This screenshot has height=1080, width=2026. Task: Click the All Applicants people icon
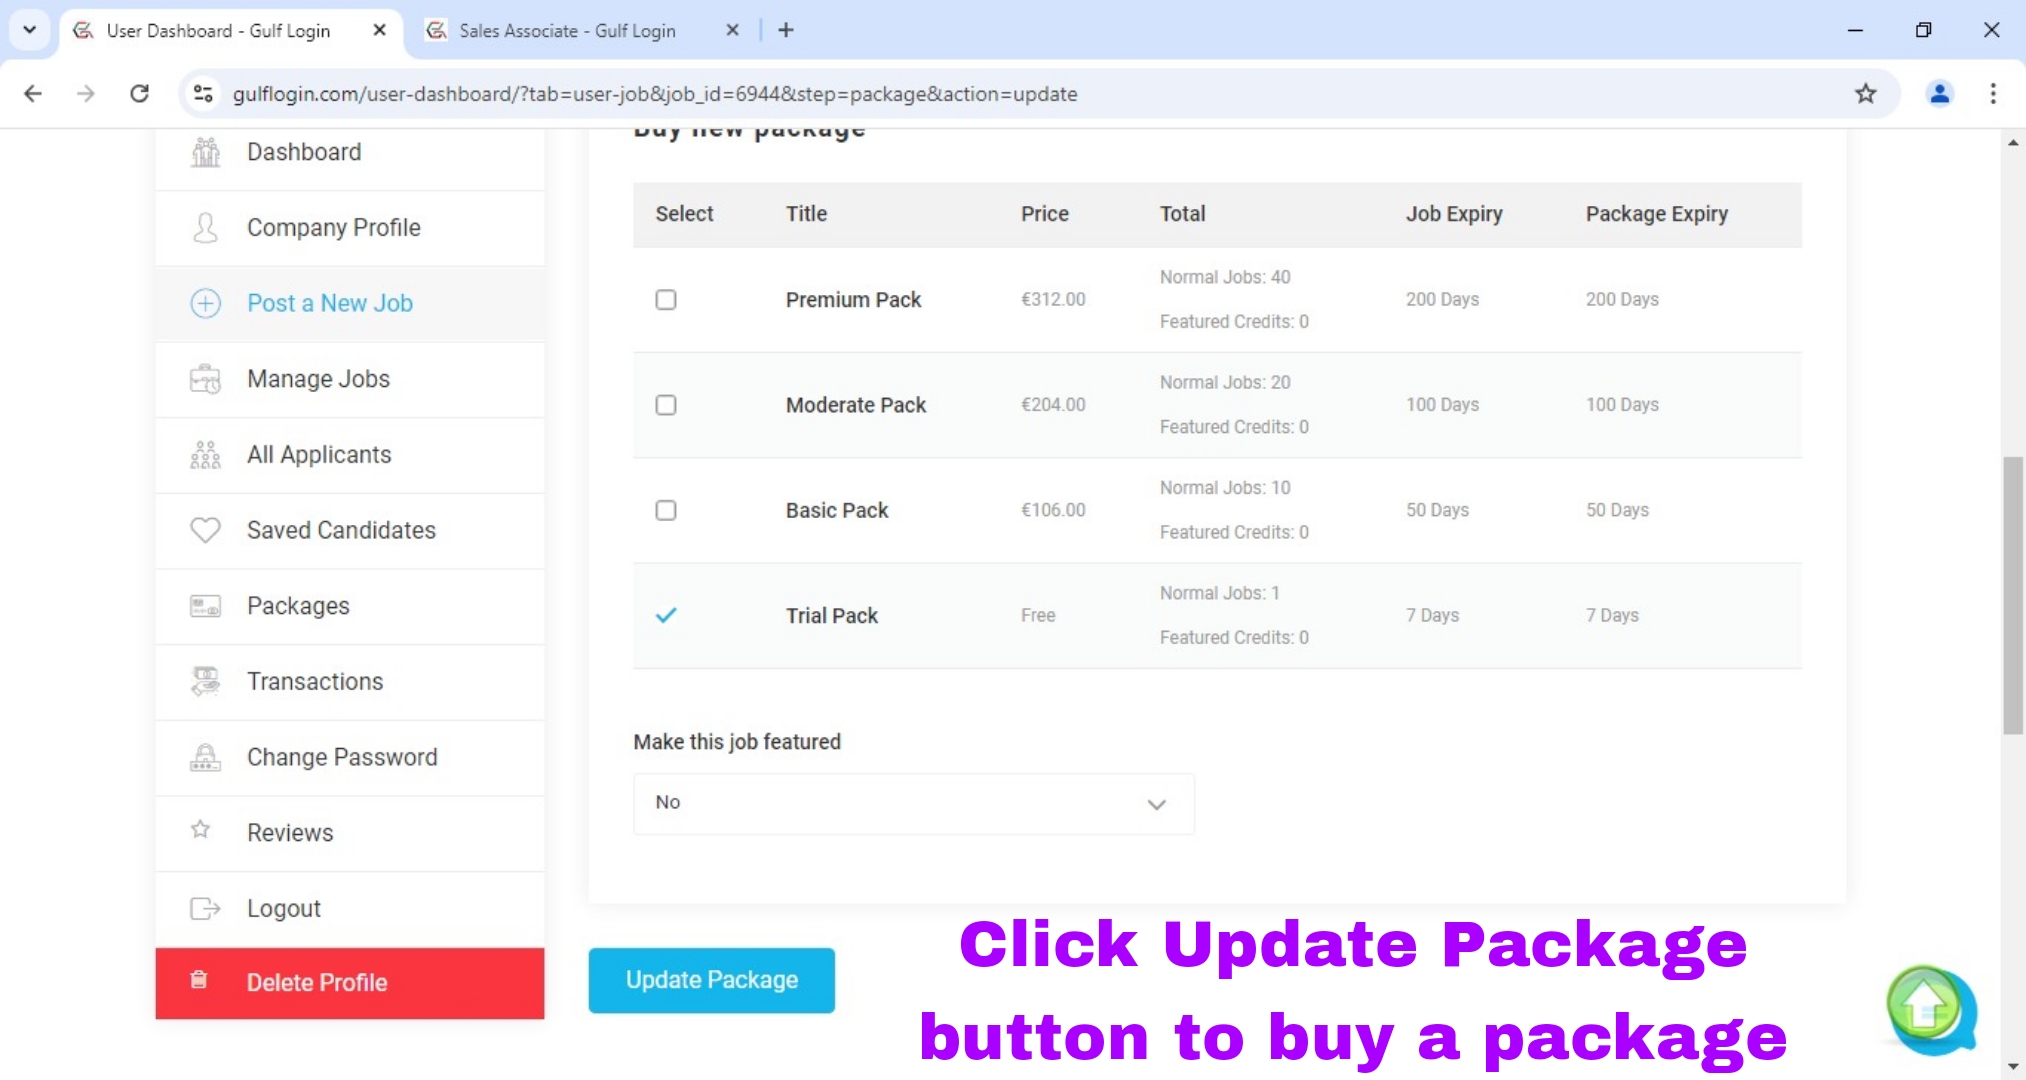(204, 454)
